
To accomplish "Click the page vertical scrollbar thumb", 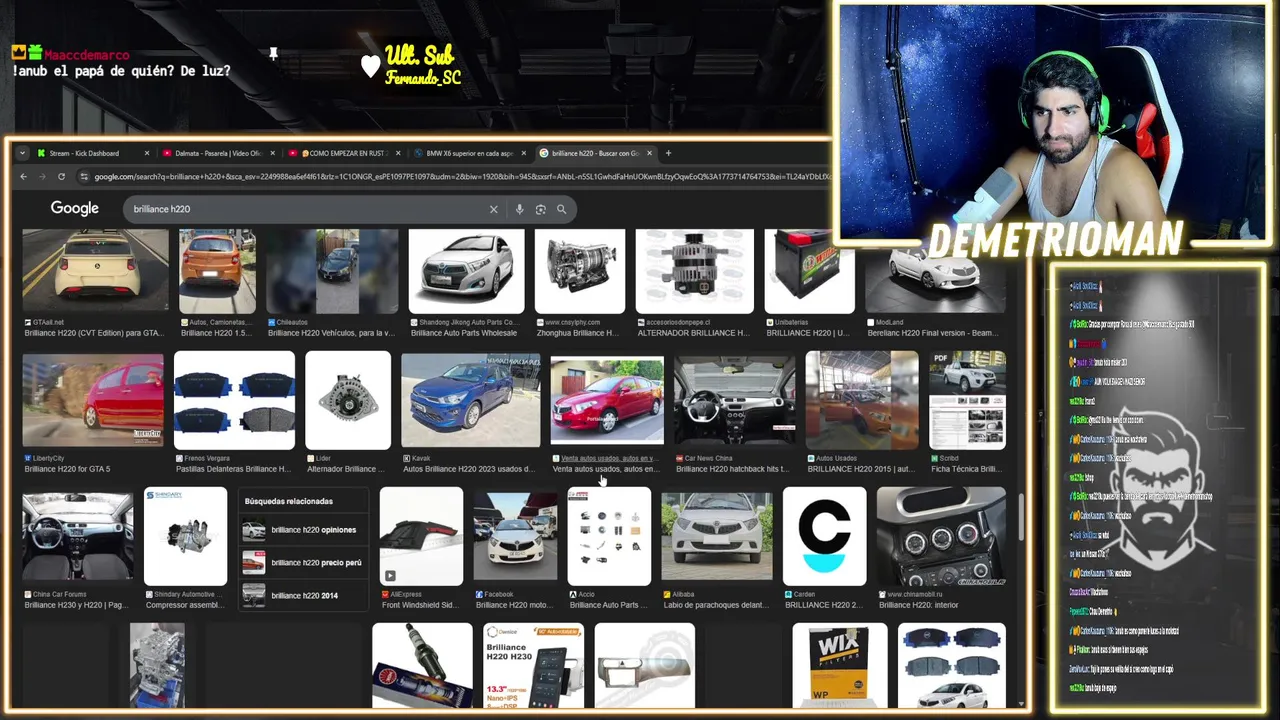I will (x=1020, y=516).
